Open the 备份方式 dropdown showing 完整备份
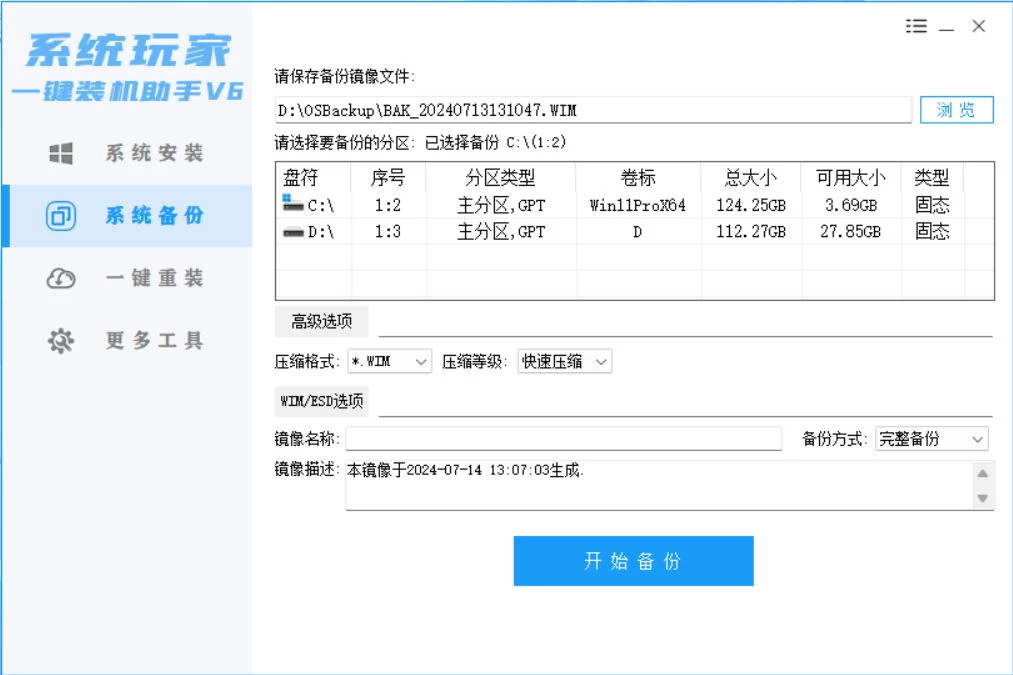The width and height of the screenshot is (1013, 675). tap(931, 438)
